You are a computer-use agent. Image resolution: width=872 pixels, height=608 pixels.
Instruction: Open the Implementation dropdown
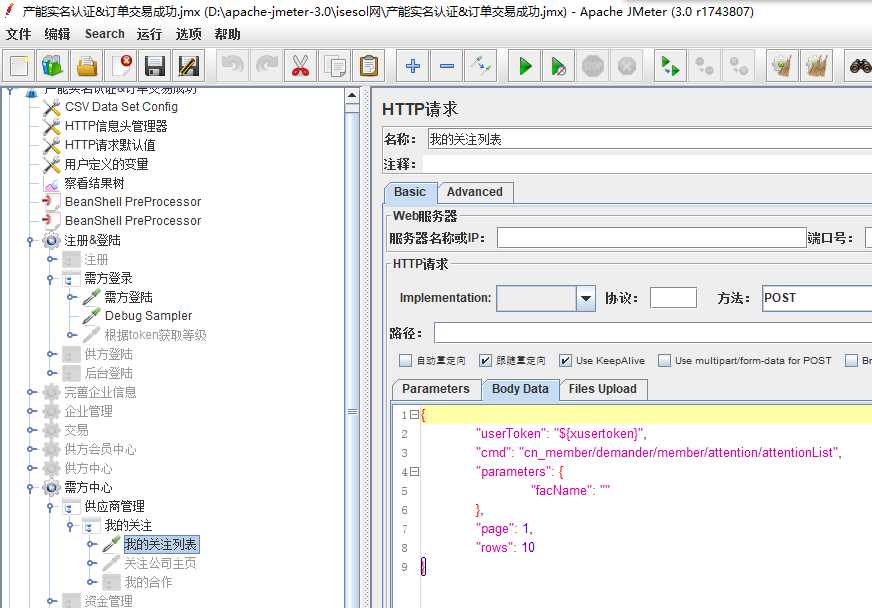(x=585, y=298)
